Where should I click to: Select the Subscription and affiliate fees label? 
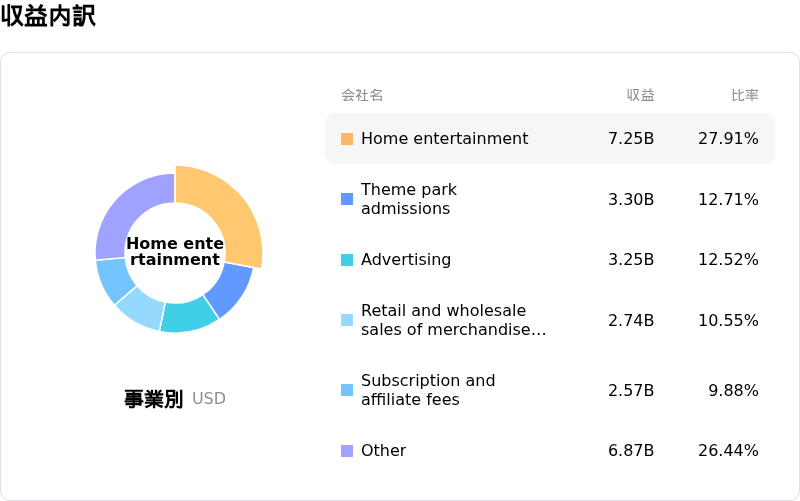coord(428,390)
